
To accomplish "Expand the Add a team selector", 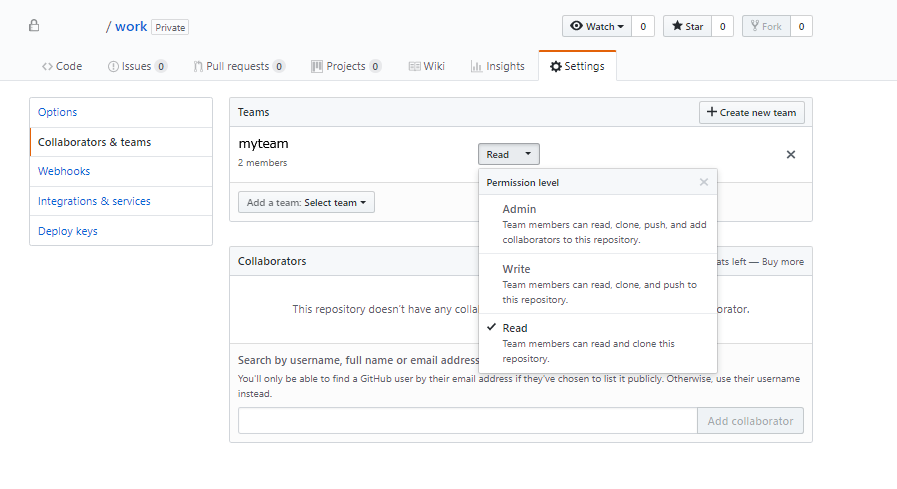I will tap(306, 202).
